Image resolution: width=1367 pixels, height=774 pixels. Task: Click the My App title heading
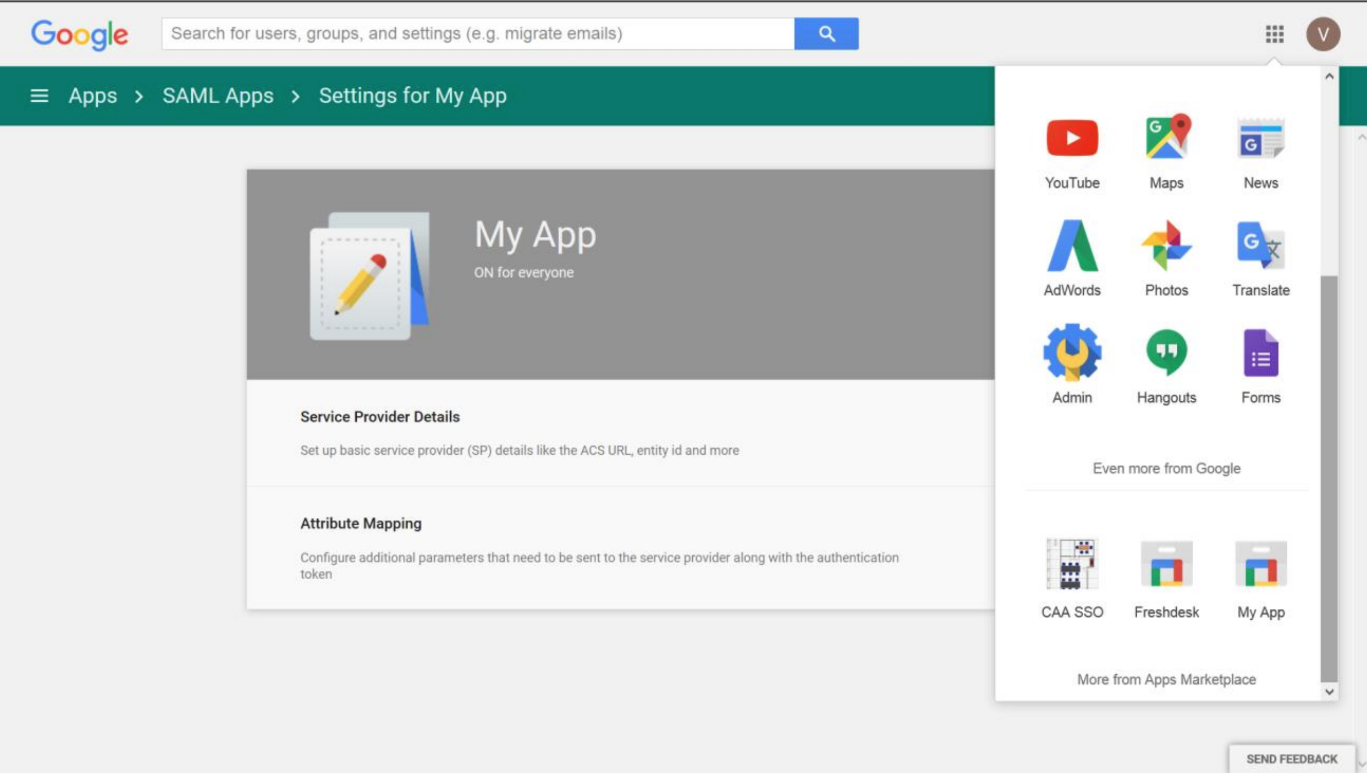point(535,235)
